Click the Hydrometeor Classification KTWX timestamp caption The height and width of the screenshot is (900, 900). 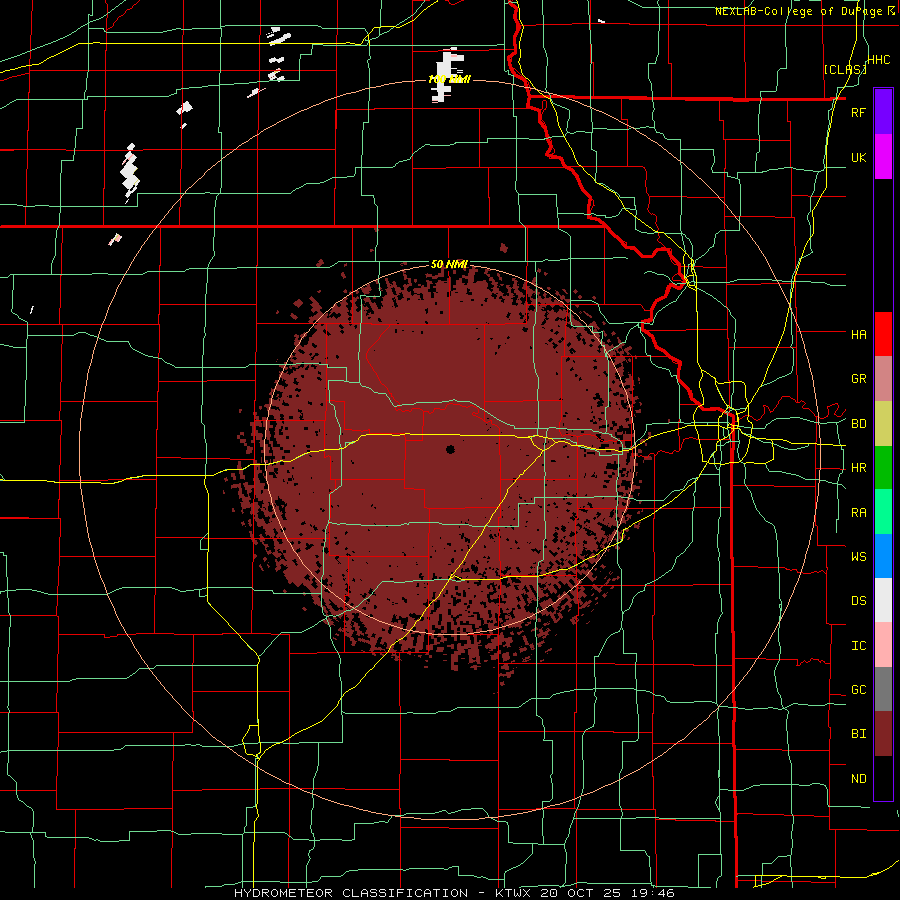coord(454,893)
